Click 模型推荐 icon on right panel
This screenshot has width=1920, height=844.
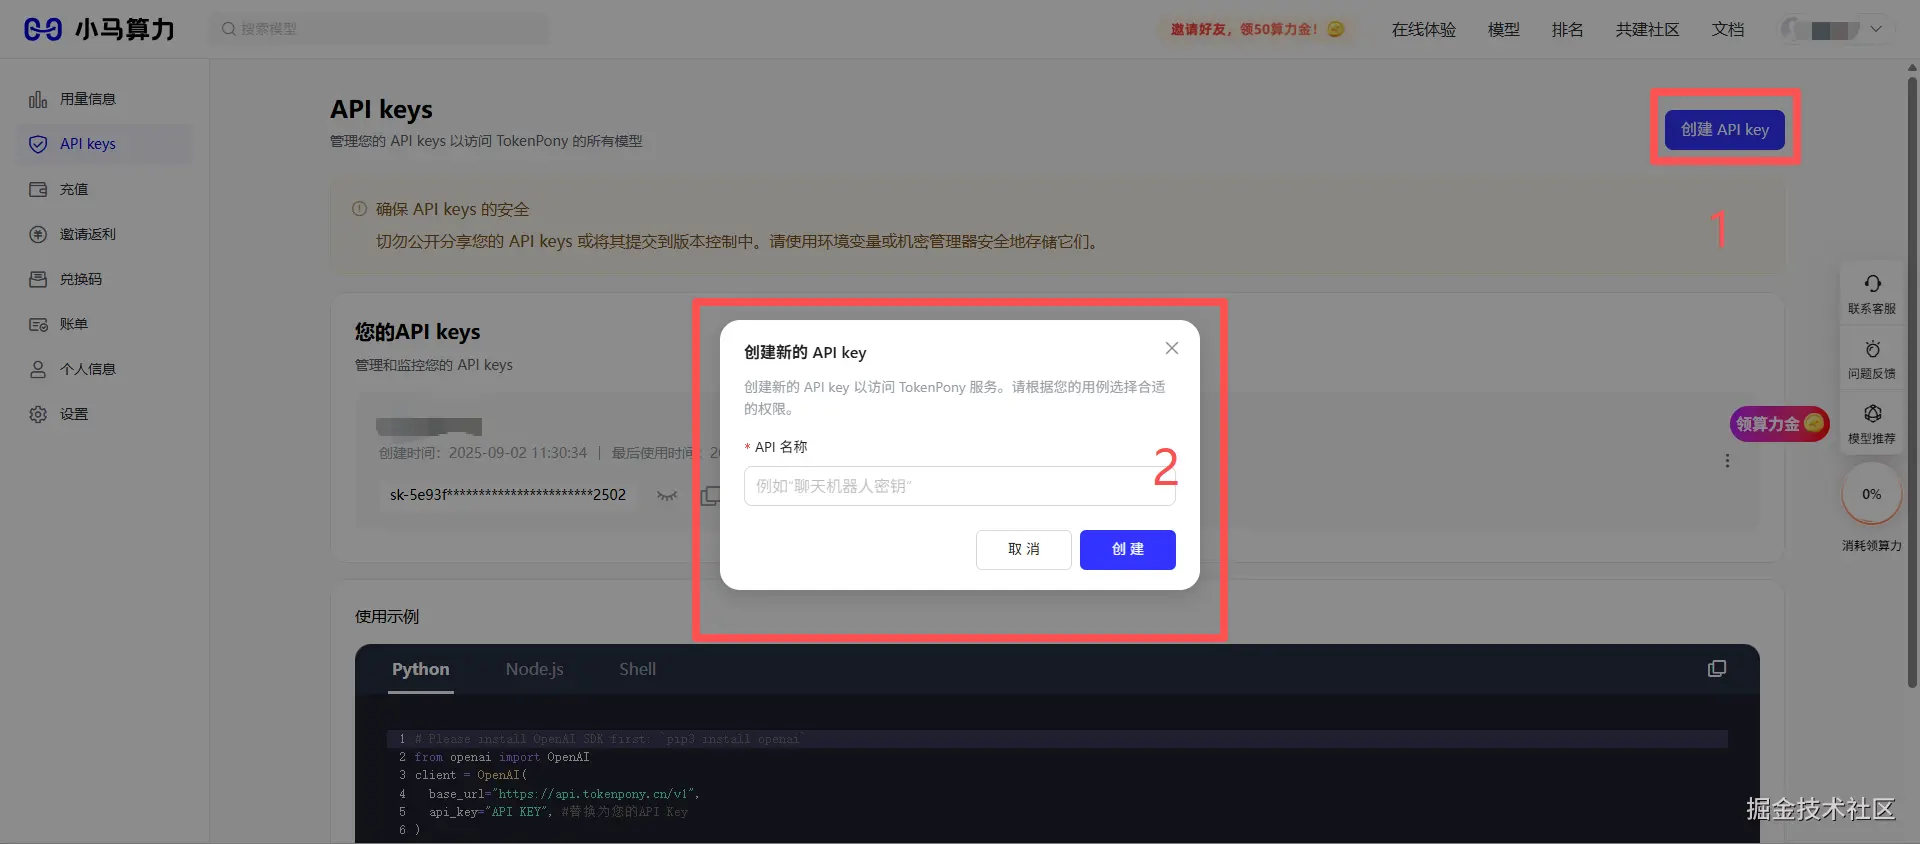click(1872, 414)
